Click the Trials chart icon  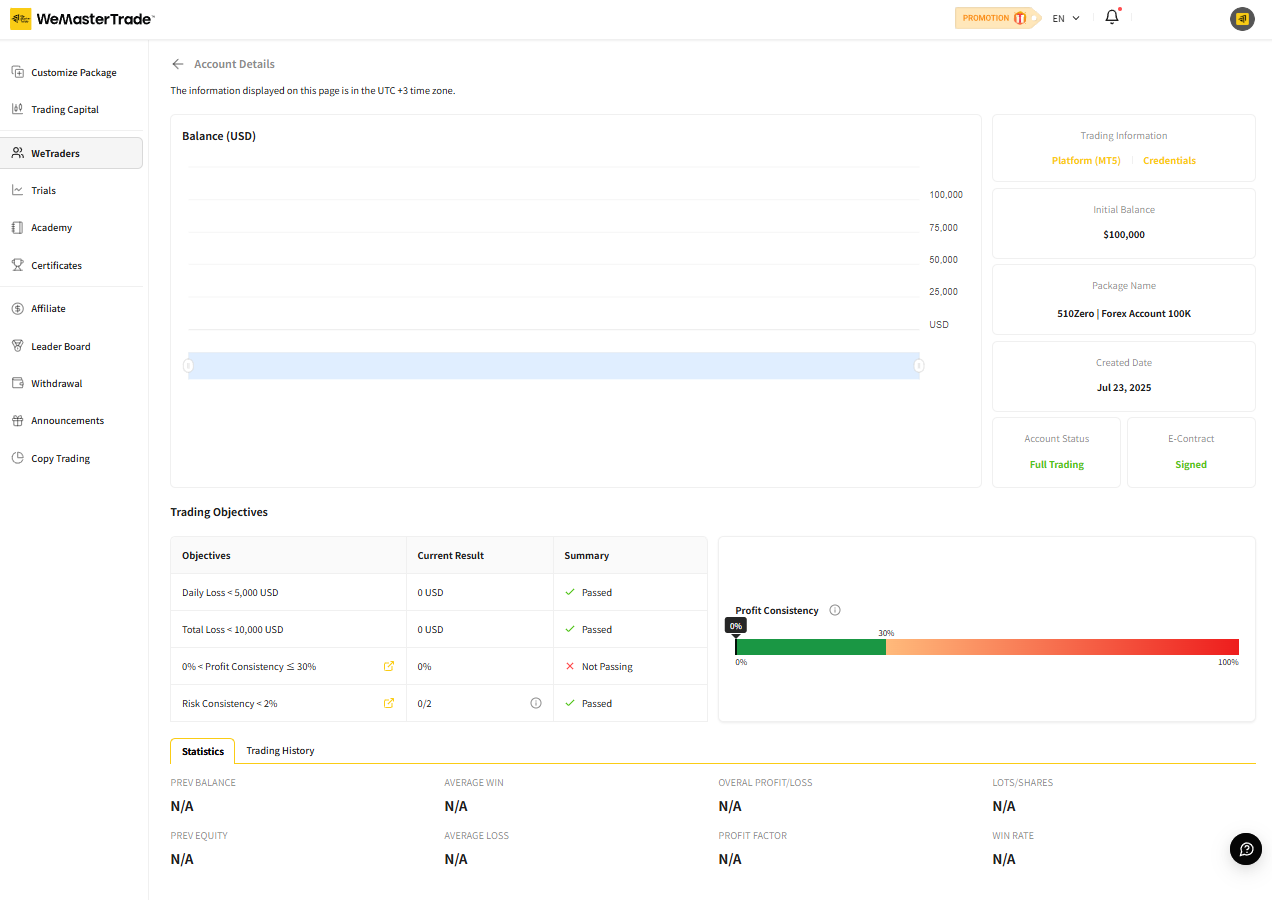click(17, 190)
